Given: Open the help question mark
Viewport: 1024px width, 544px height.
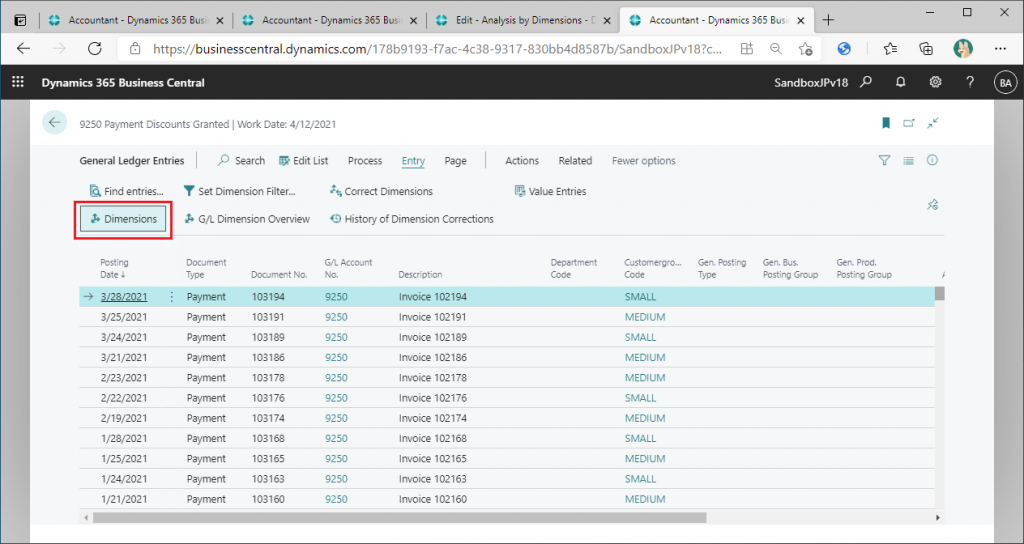Looking at the screenshot, I should pos(970,82).
